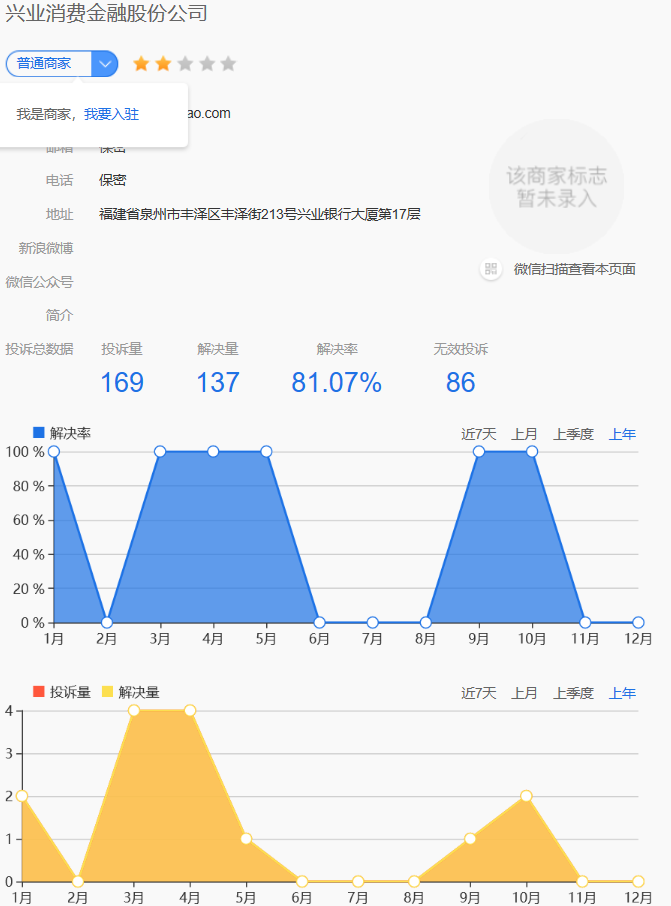Click the 普通商家 merchant type label
Image resolution: width=671 pixels, height=906 pixels.
point(44,64)
